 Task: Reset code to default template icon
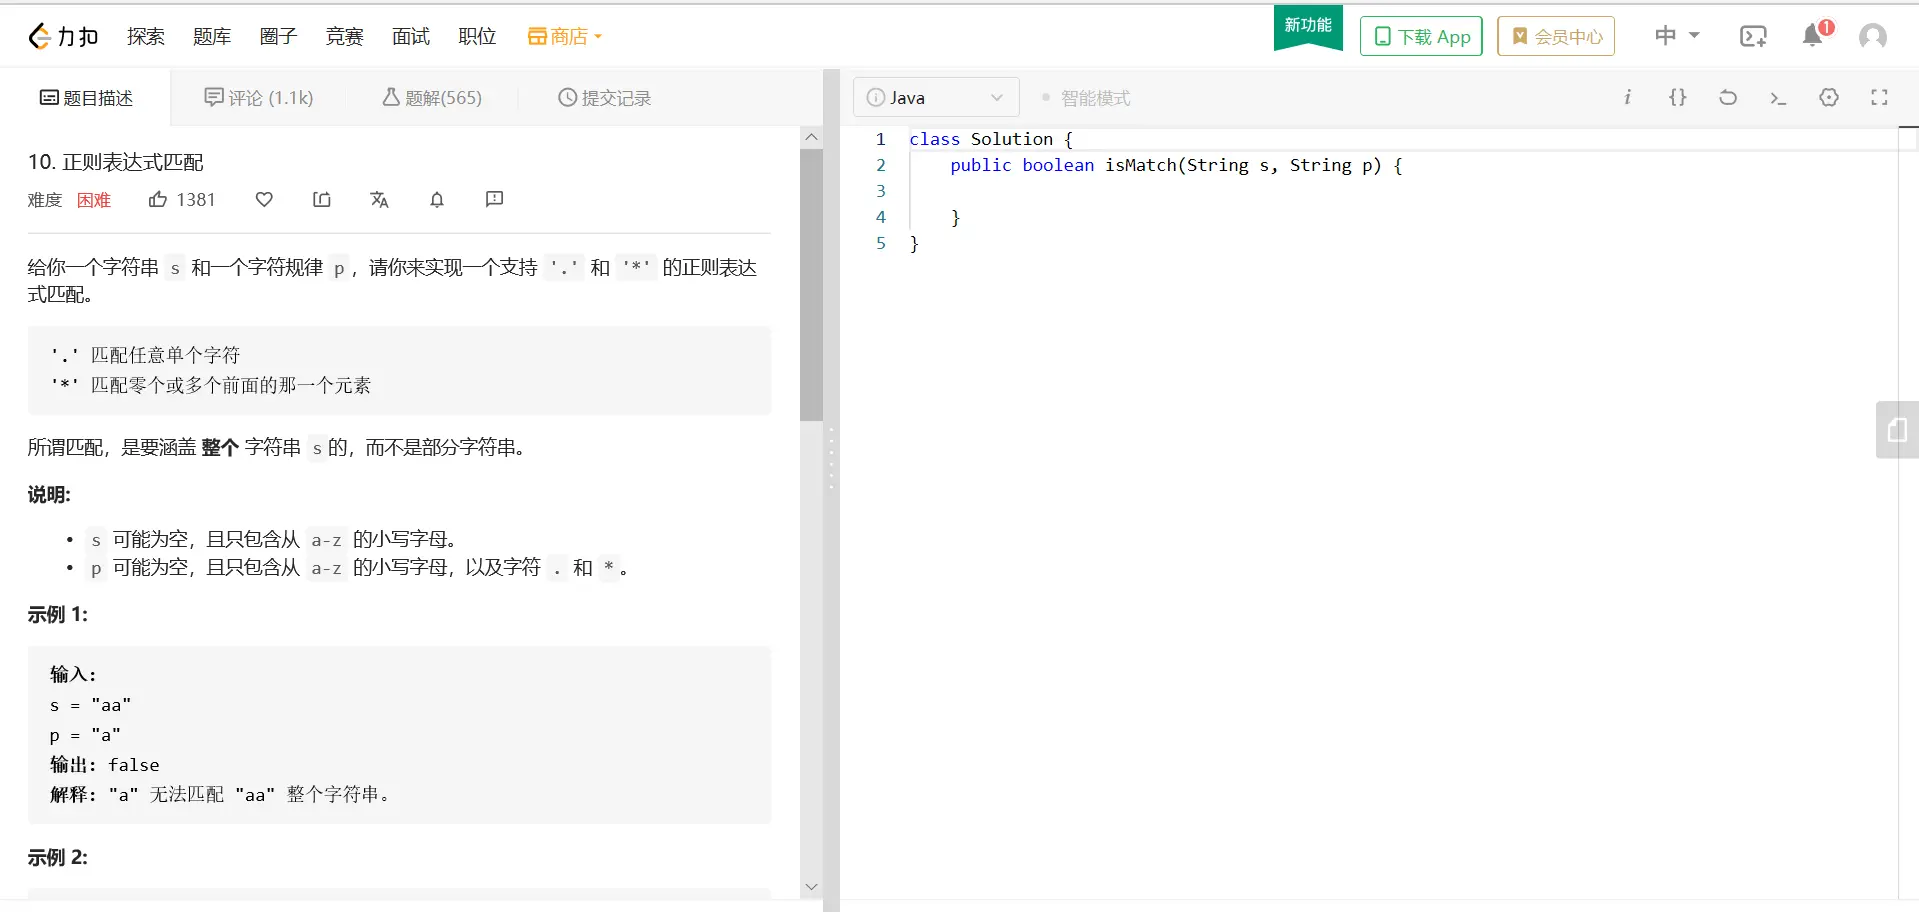coord(1728,97)
